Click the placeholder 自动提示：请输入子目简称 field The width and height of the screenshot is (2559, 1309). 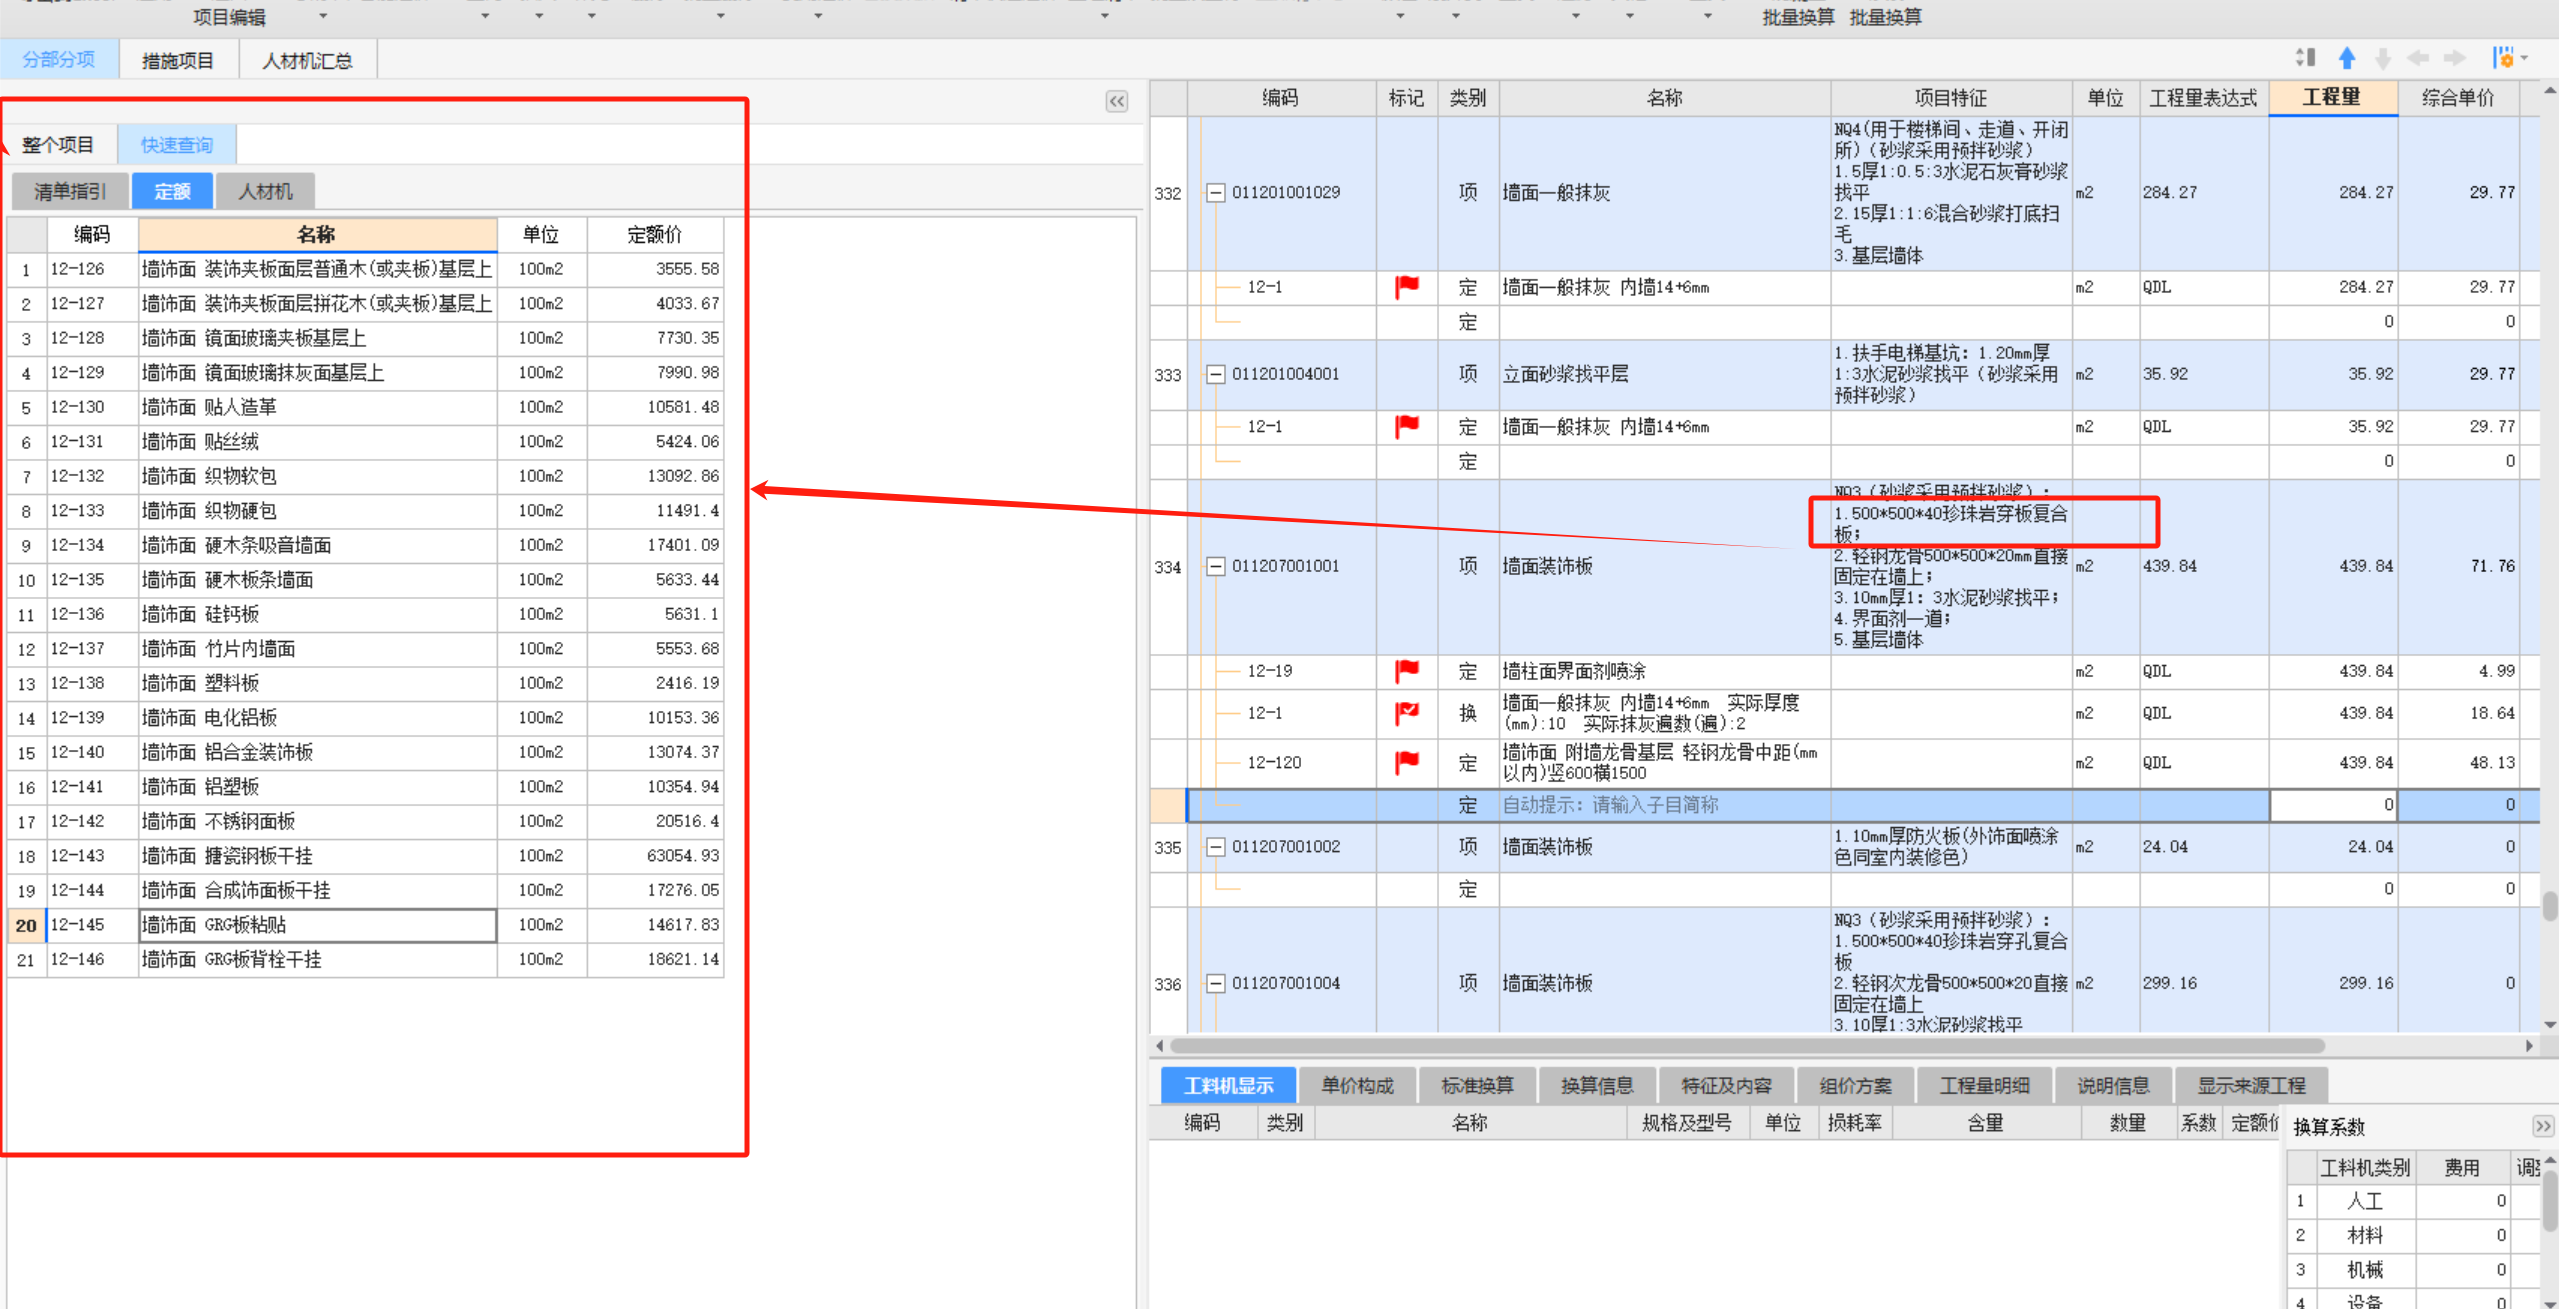(1664, 805)
